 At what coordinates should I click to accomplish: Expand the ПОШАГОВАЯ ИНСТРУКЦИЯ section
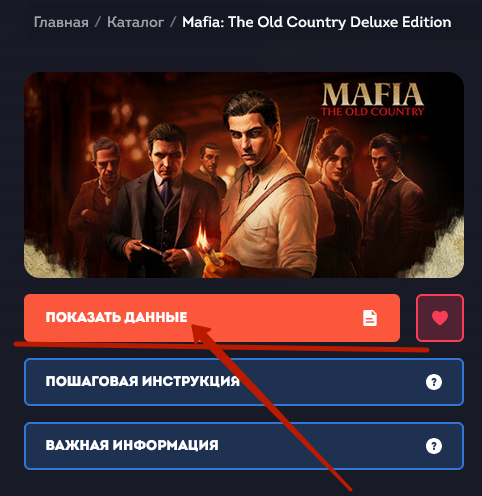coord(244,382)
